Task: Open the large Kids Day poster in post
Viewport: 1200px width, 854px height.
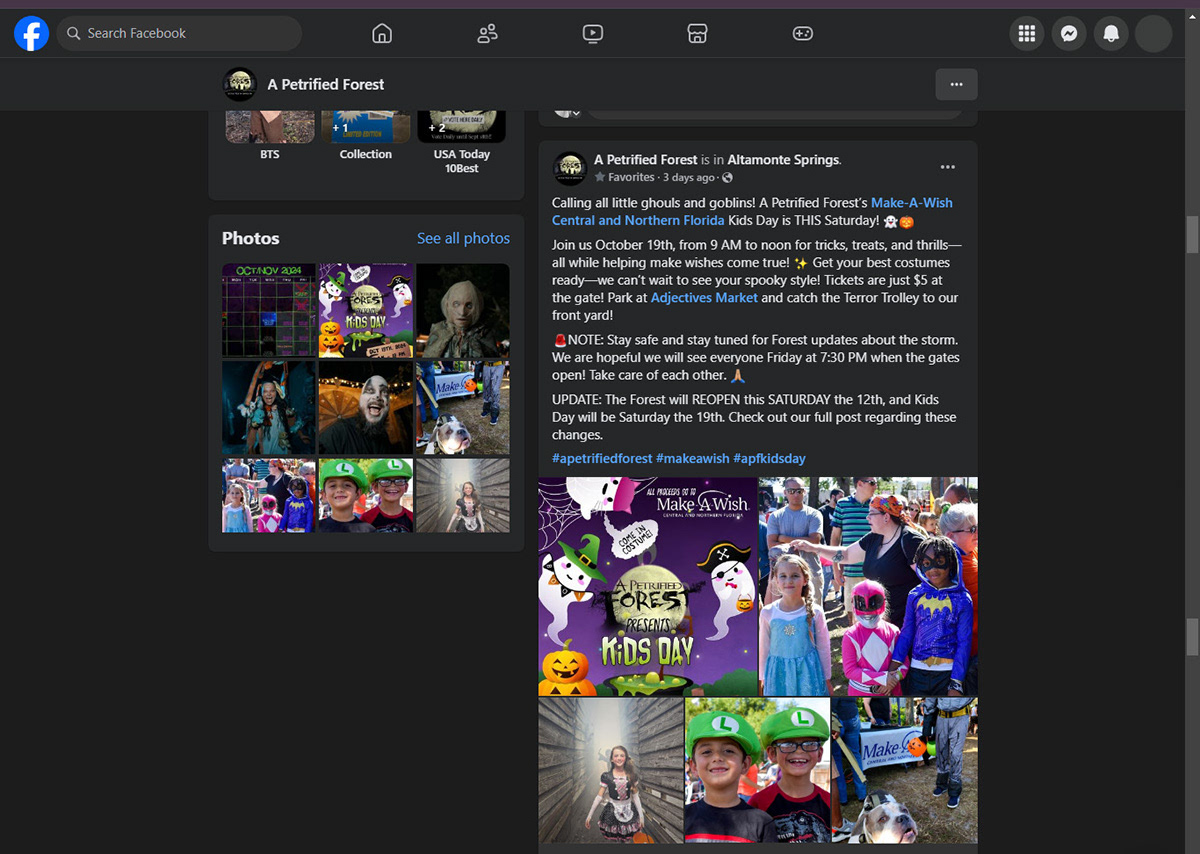Action: (647, 586)
